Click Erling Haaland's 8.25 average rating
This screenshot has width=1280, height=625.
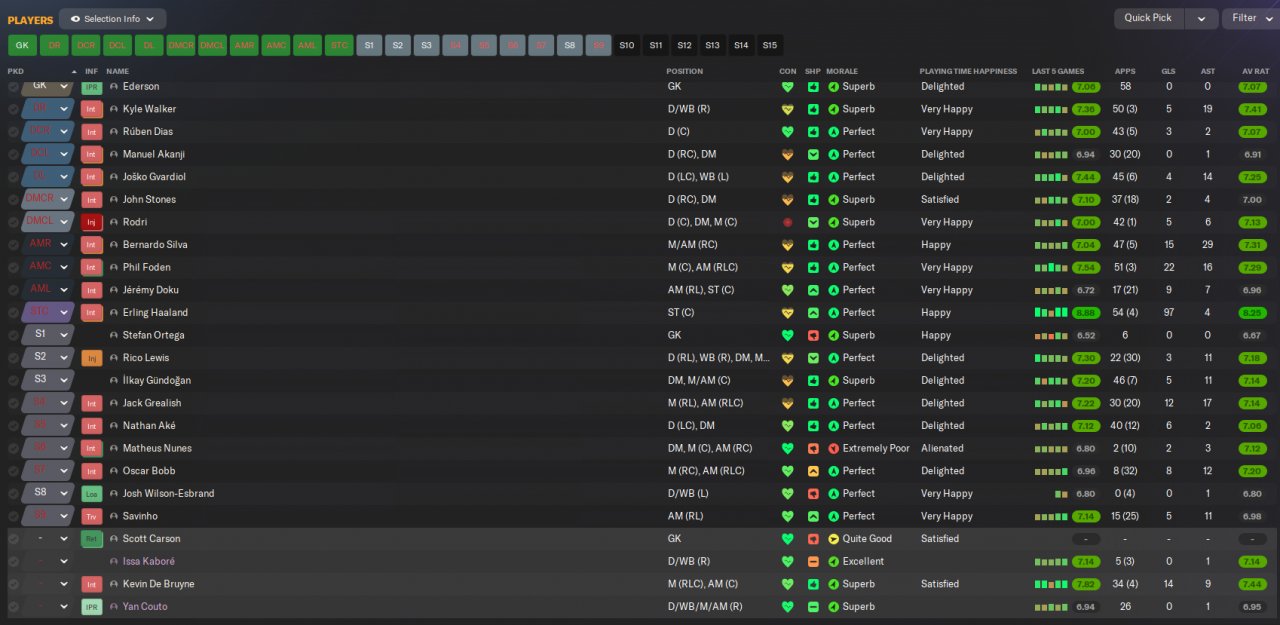[x=1252, y=313]
